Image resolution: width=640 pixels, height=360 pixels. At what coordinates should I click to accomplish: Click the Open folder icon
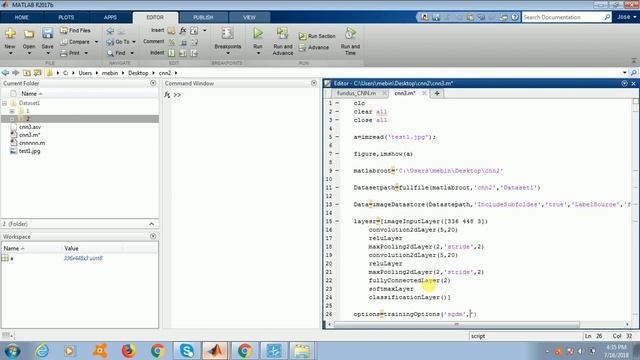[x=29, y=33]
